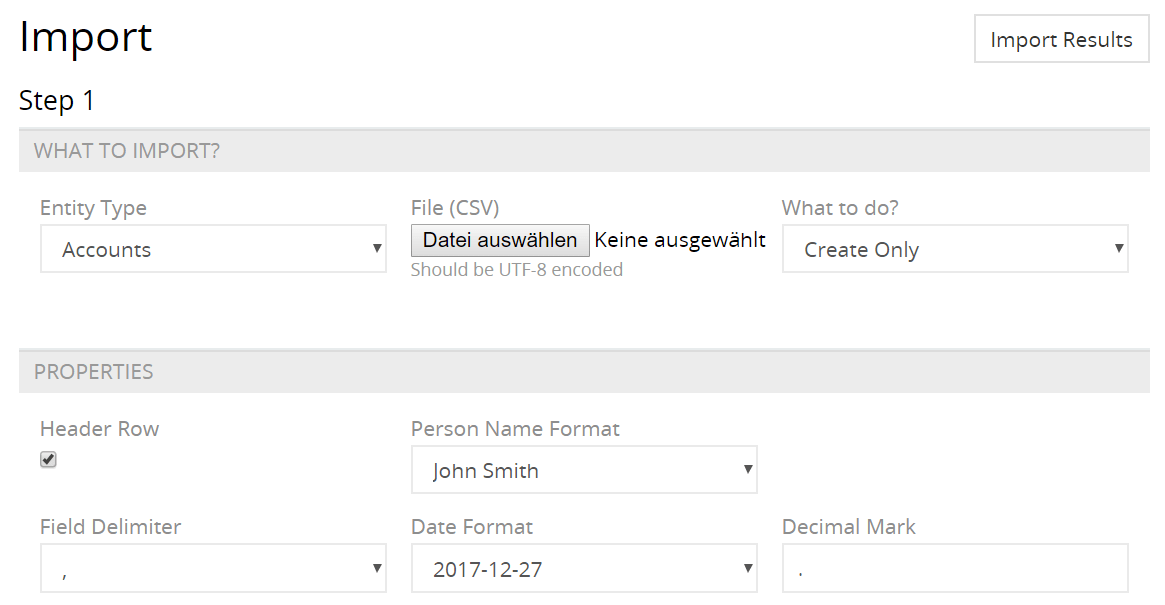This screenshot has width=1165, height=605.
Task: Focus the Decimal Mark input field
Action: [955, 569]
